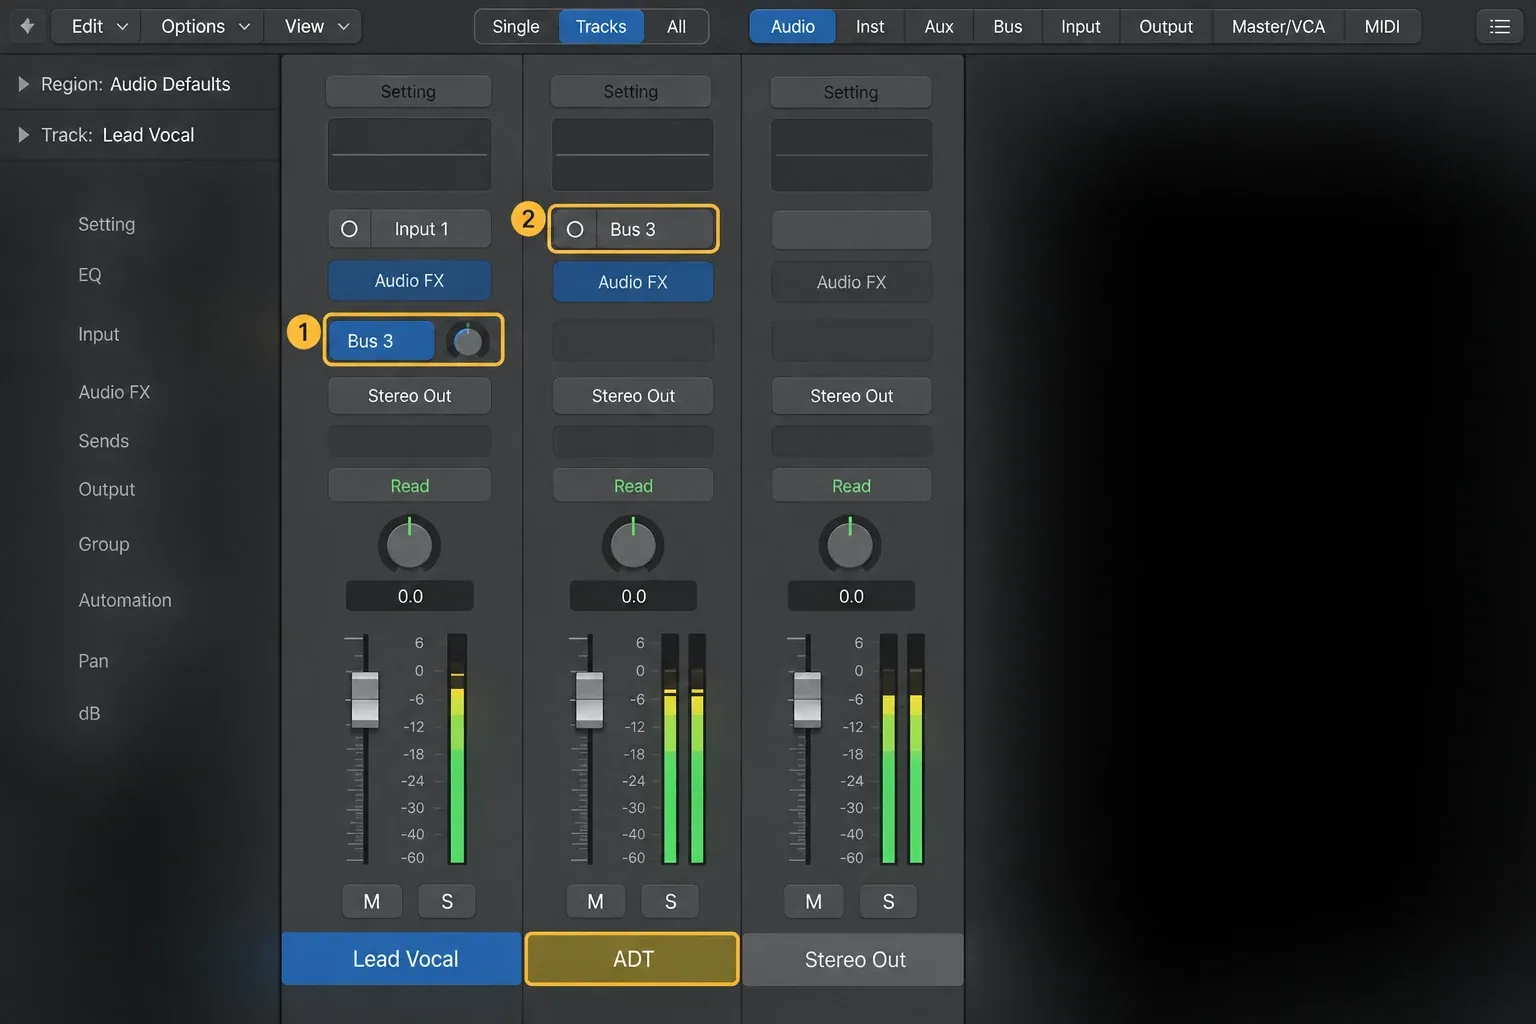Switch mixer to Single view

pyautogui.click(x=516, y=26)
